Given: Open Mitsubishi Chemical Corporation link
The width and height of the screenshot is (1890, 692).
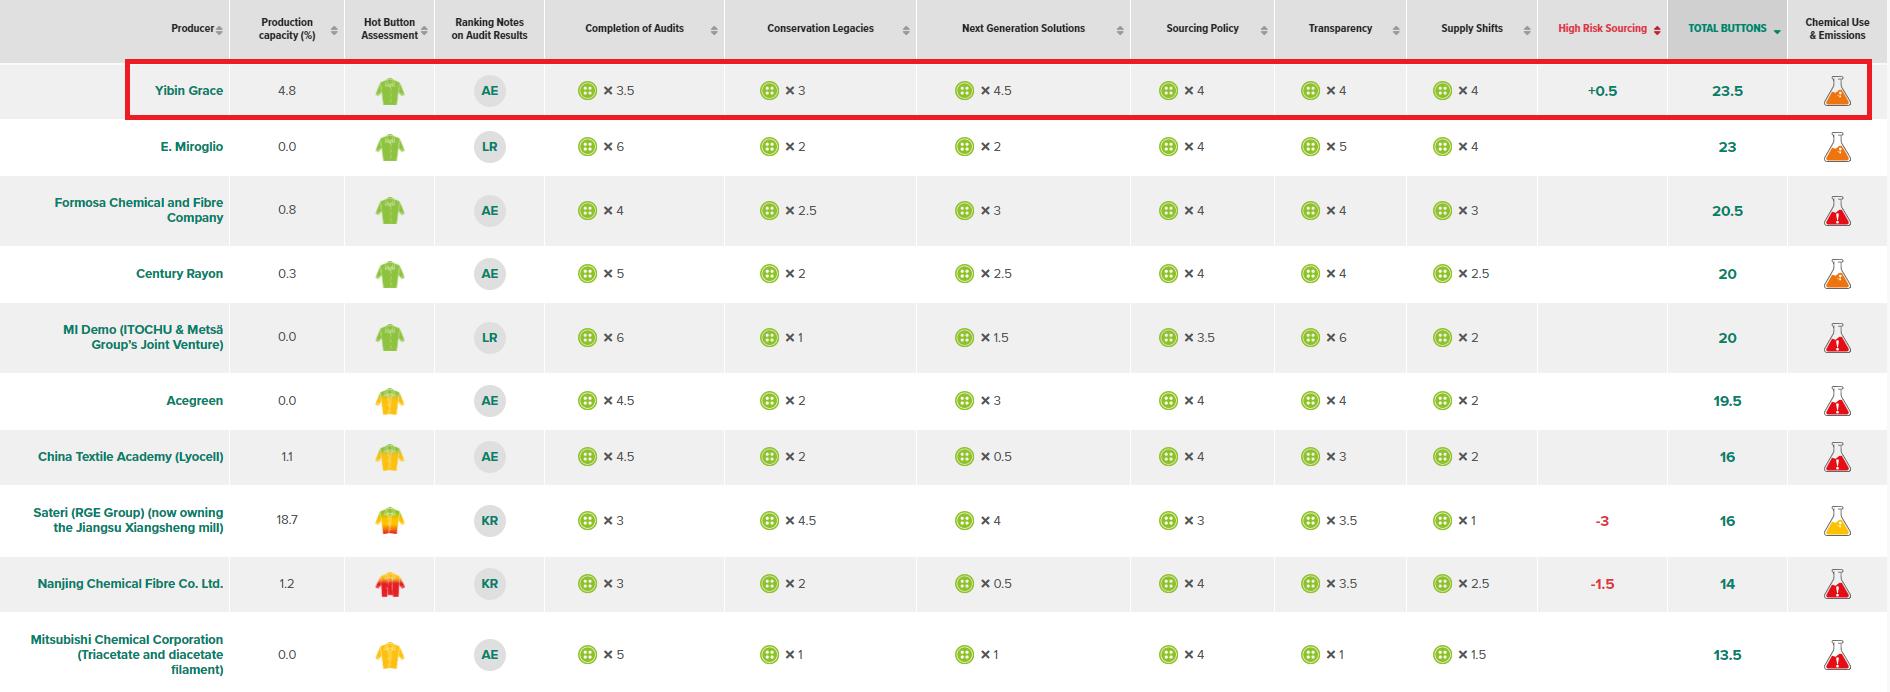Looking at the screenshot, I should [x=127, y=655].
